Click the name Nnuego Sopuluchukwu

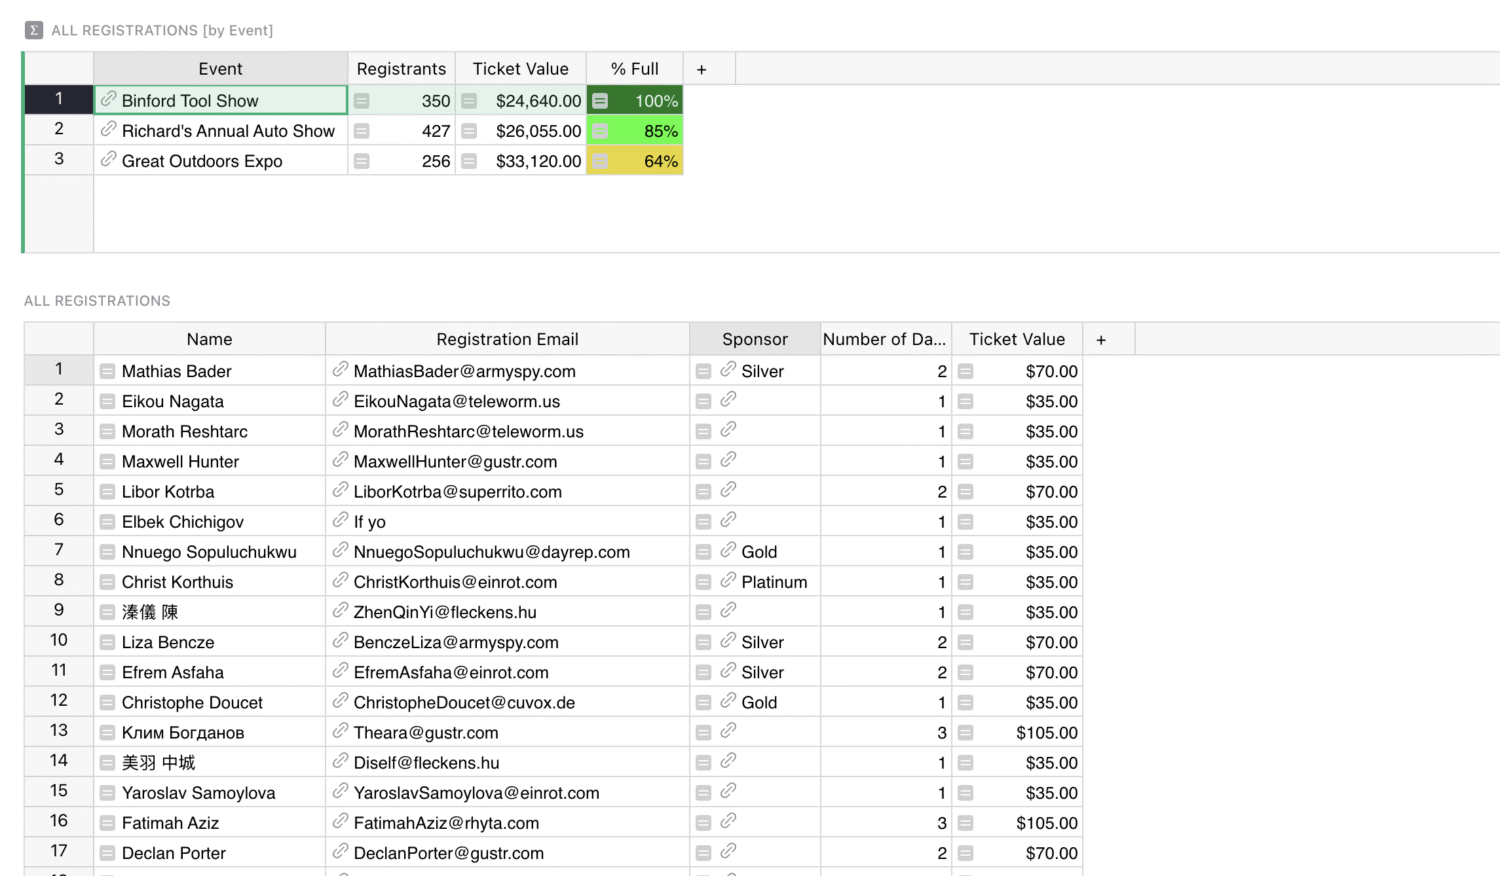coord(209,552)
